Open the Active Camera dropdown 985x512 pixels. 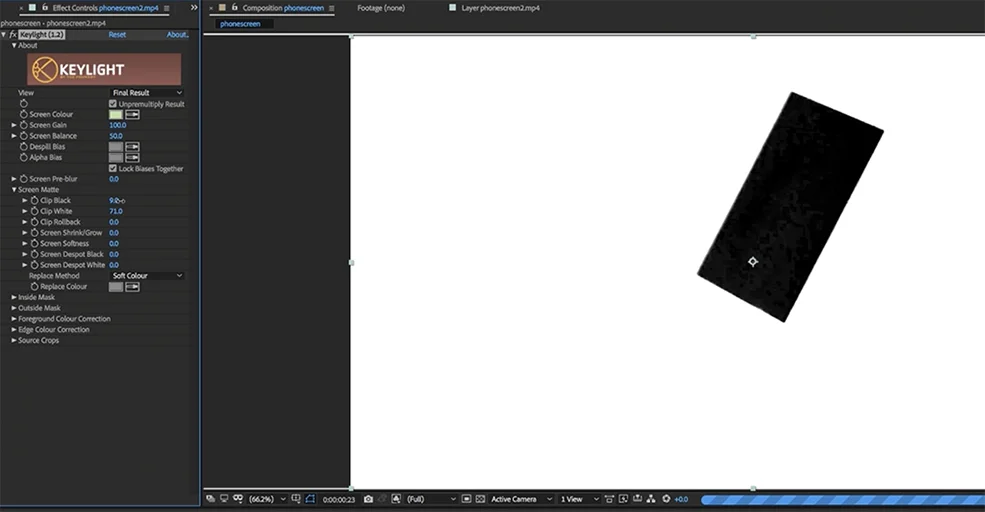(x=521, y=499)
